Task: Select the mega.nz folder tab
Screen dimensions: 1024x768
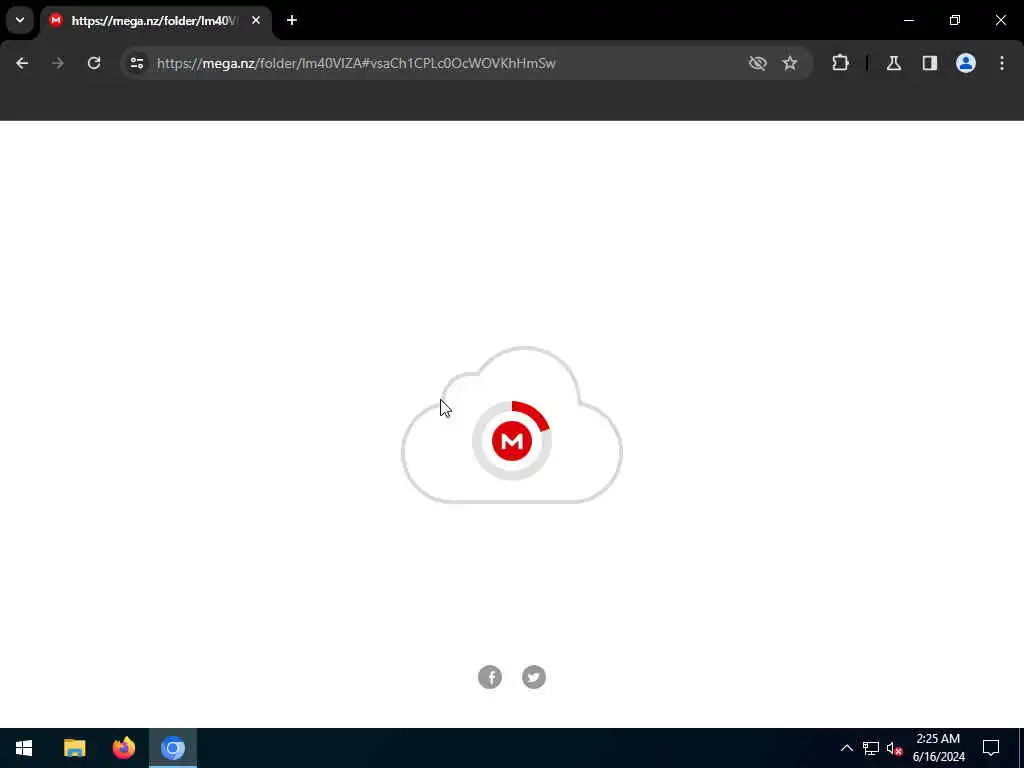Action: click(155, 21)
